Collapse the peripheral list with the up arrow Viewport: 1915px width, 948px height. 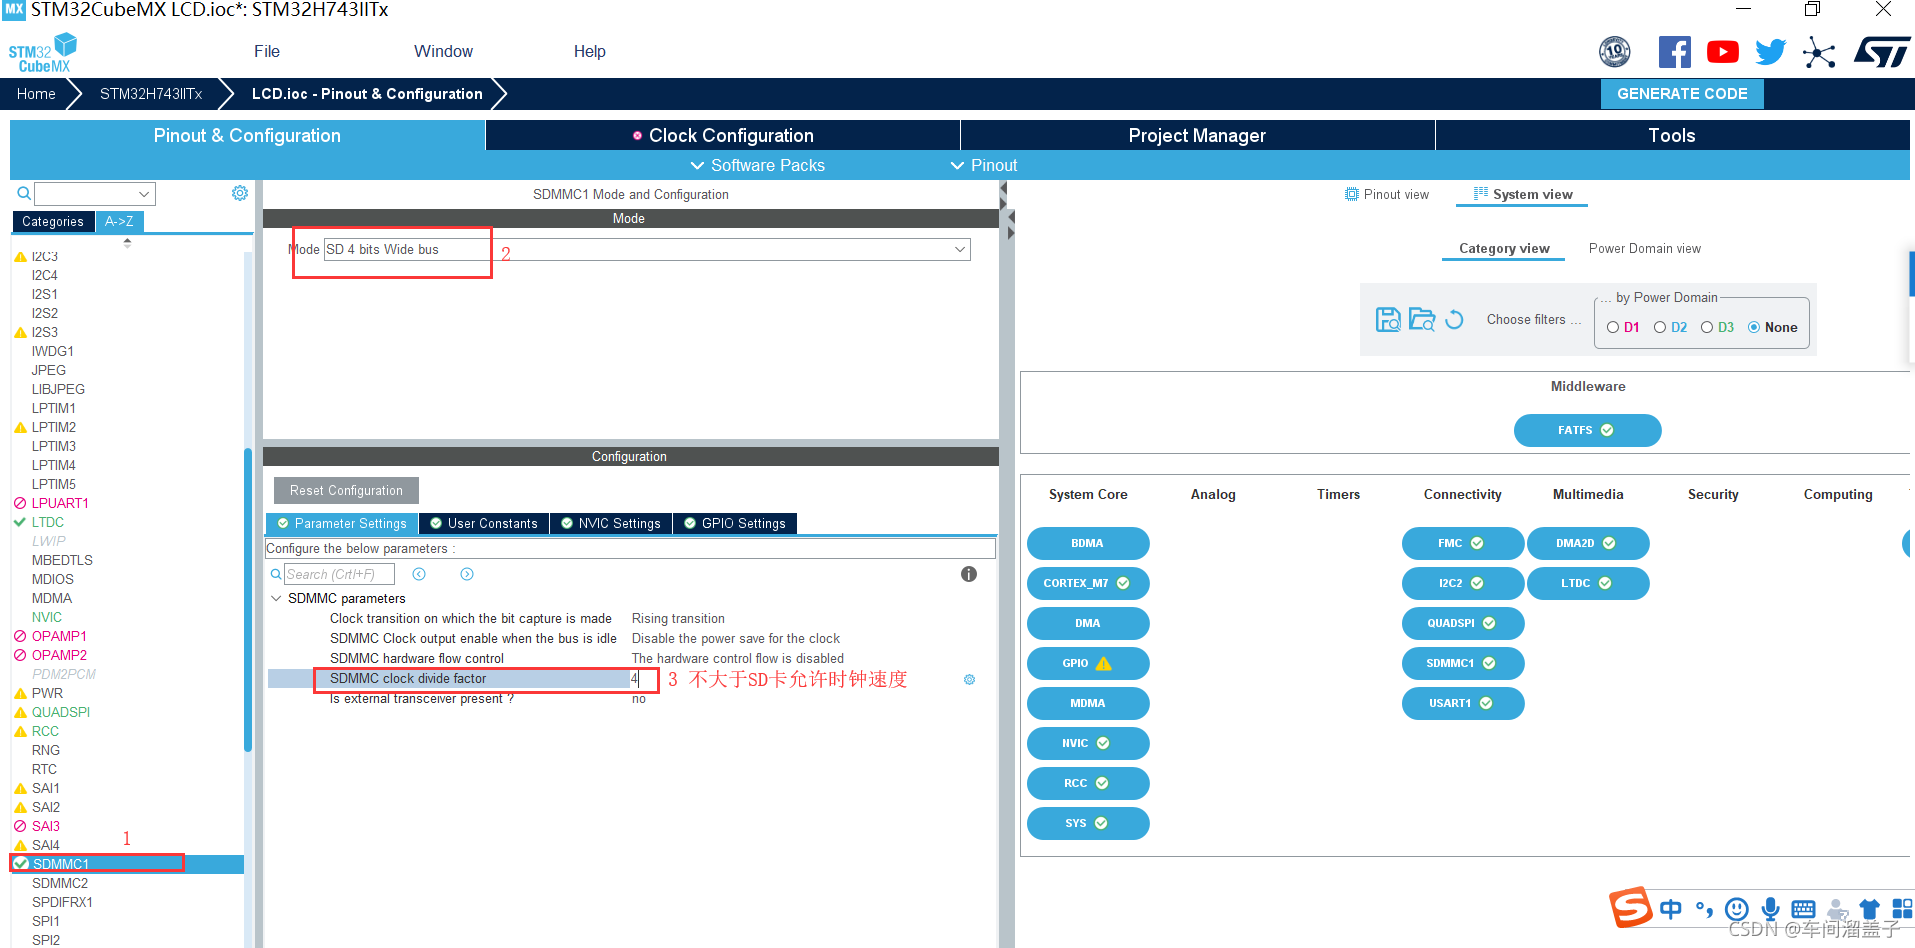(x=127, y=241)
